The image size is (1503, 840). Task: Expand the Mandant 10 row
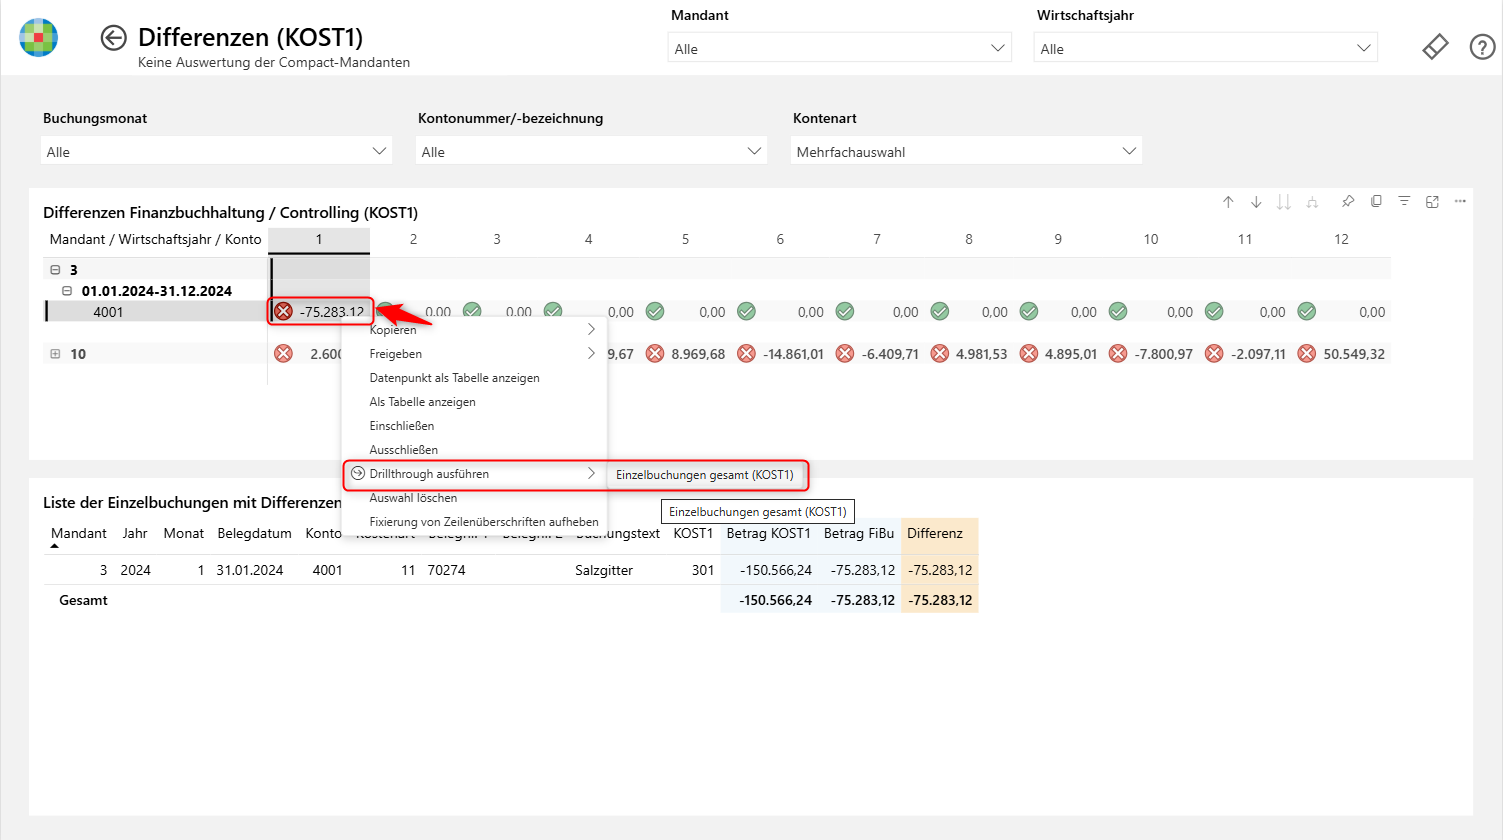click(x=54, y=353)
